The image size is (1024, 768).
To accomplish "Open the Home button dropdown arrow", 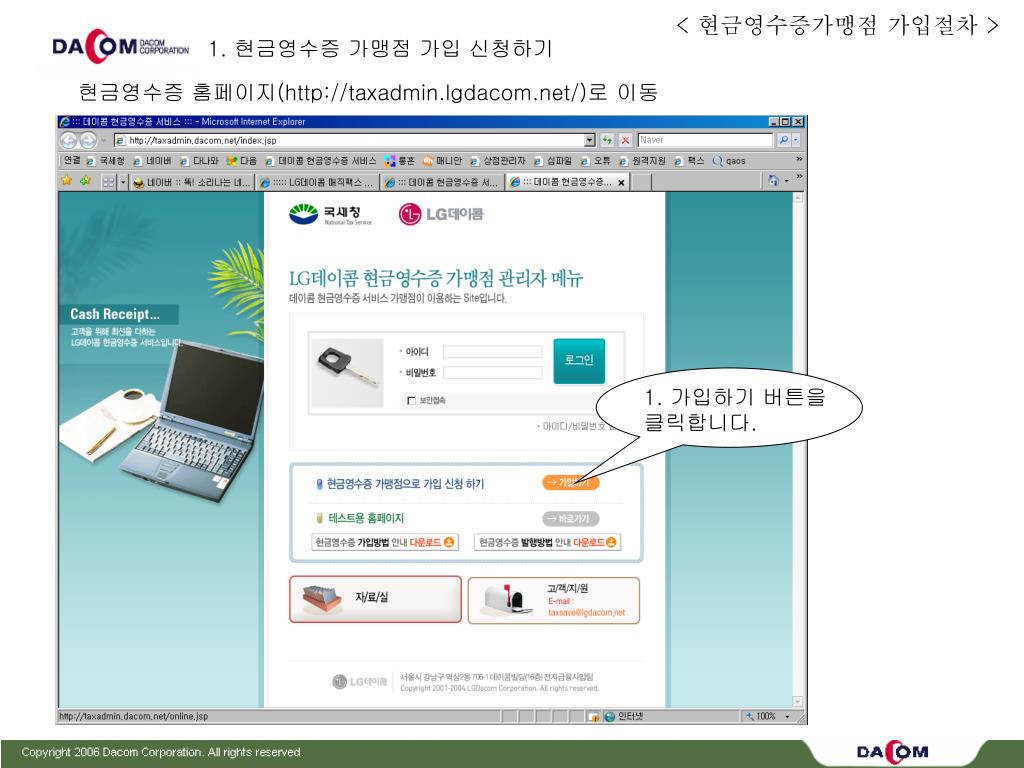I will click(x=787, y=181).
